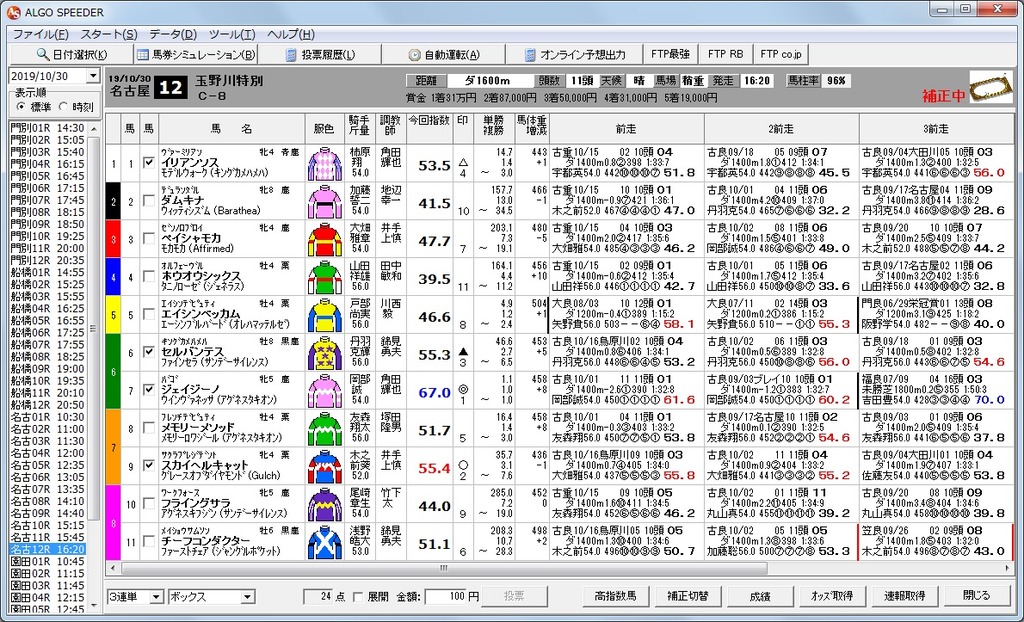Click the FTP RB button
Image resolution: width=1024 pixels, height=622 pixels.
[726, 54]
